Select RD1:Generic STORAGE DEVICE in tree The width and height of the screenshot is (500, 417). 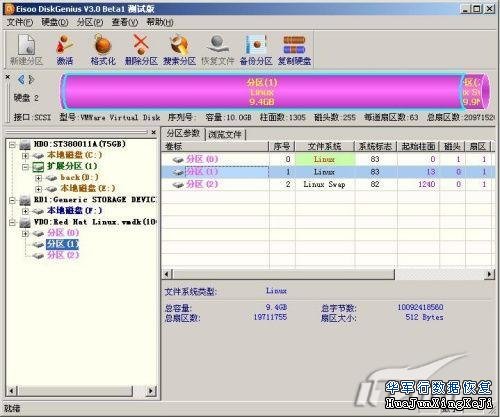[95, 200]
